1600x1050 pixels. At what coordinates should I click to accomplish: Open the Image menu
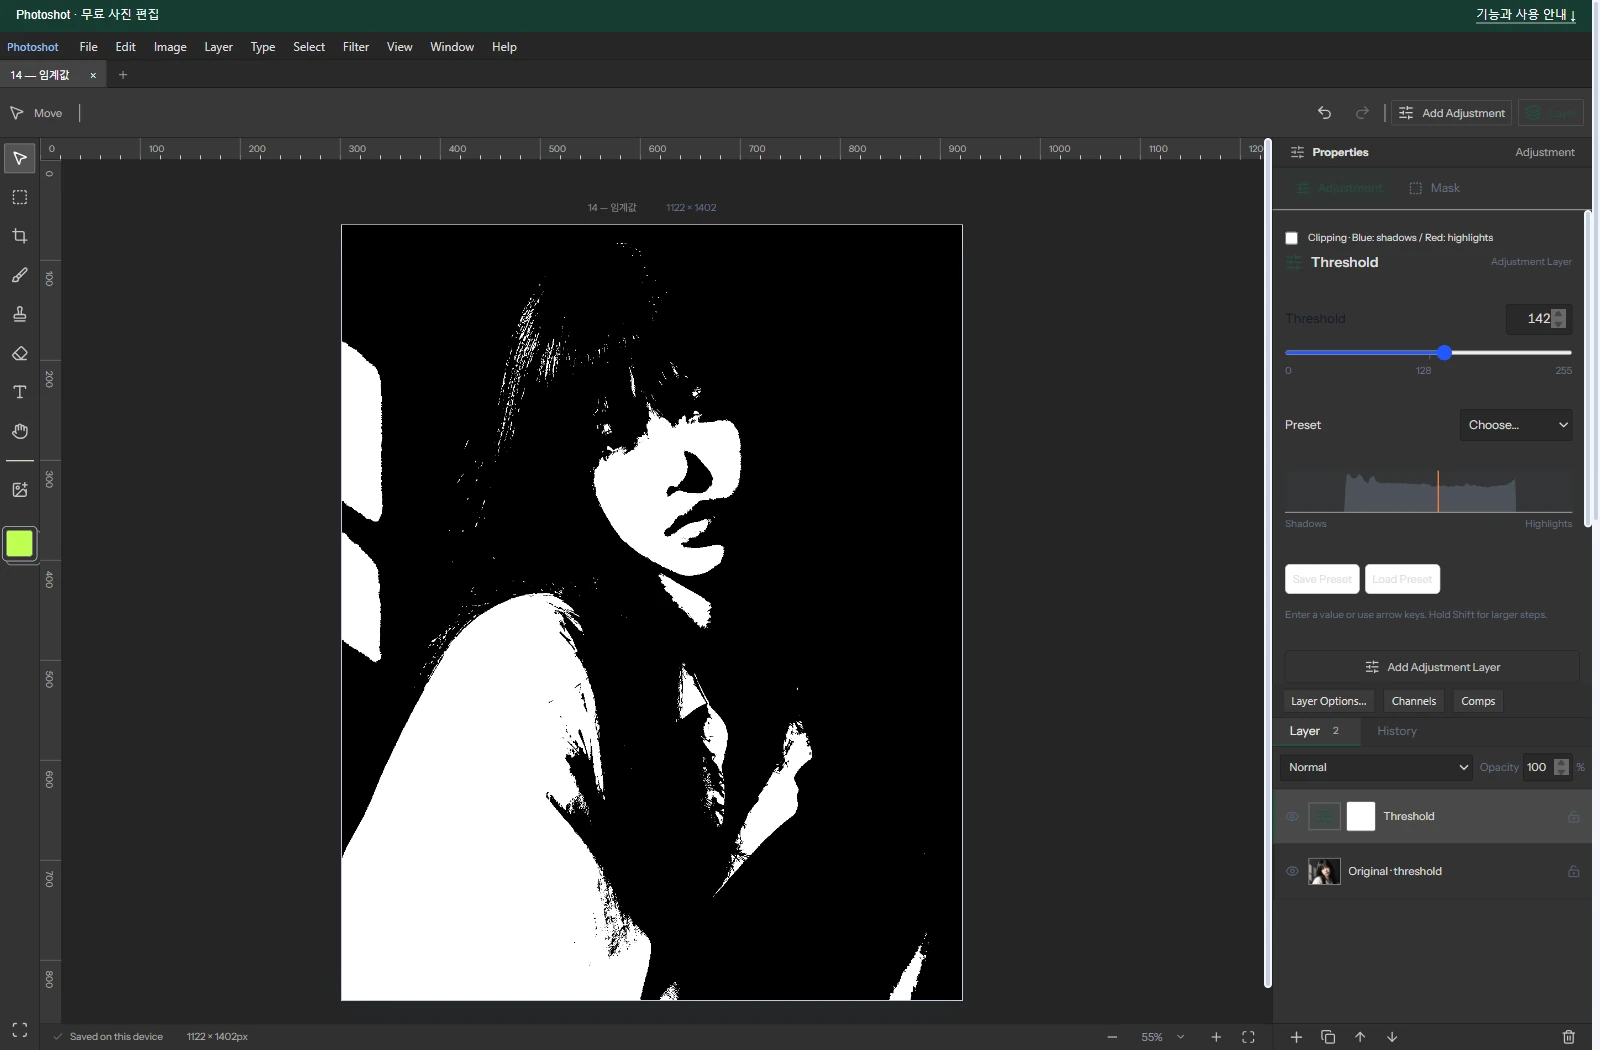pyautogui.click(x=170, y=47)
